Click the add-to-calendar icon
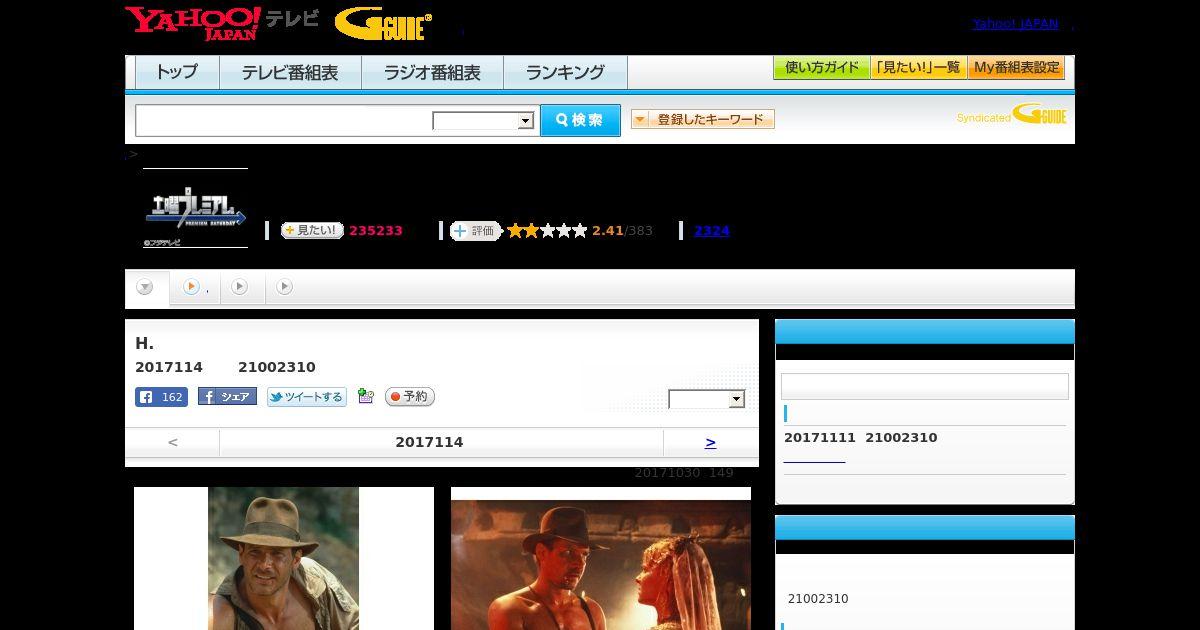The width and height of the screenshot is (1200, 630). pyautogui.click(x=365, y=397)
